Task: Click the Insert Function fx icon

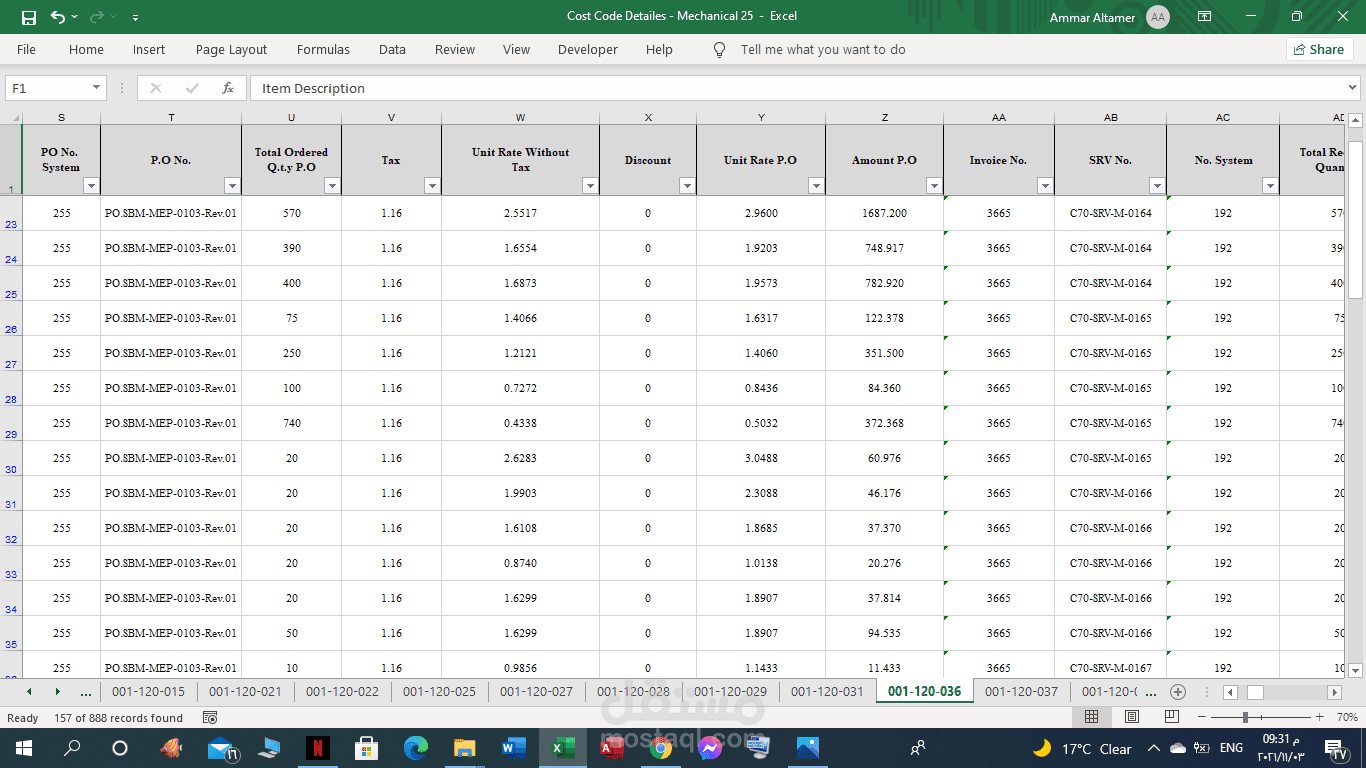Action: click(x=228, y=88)
